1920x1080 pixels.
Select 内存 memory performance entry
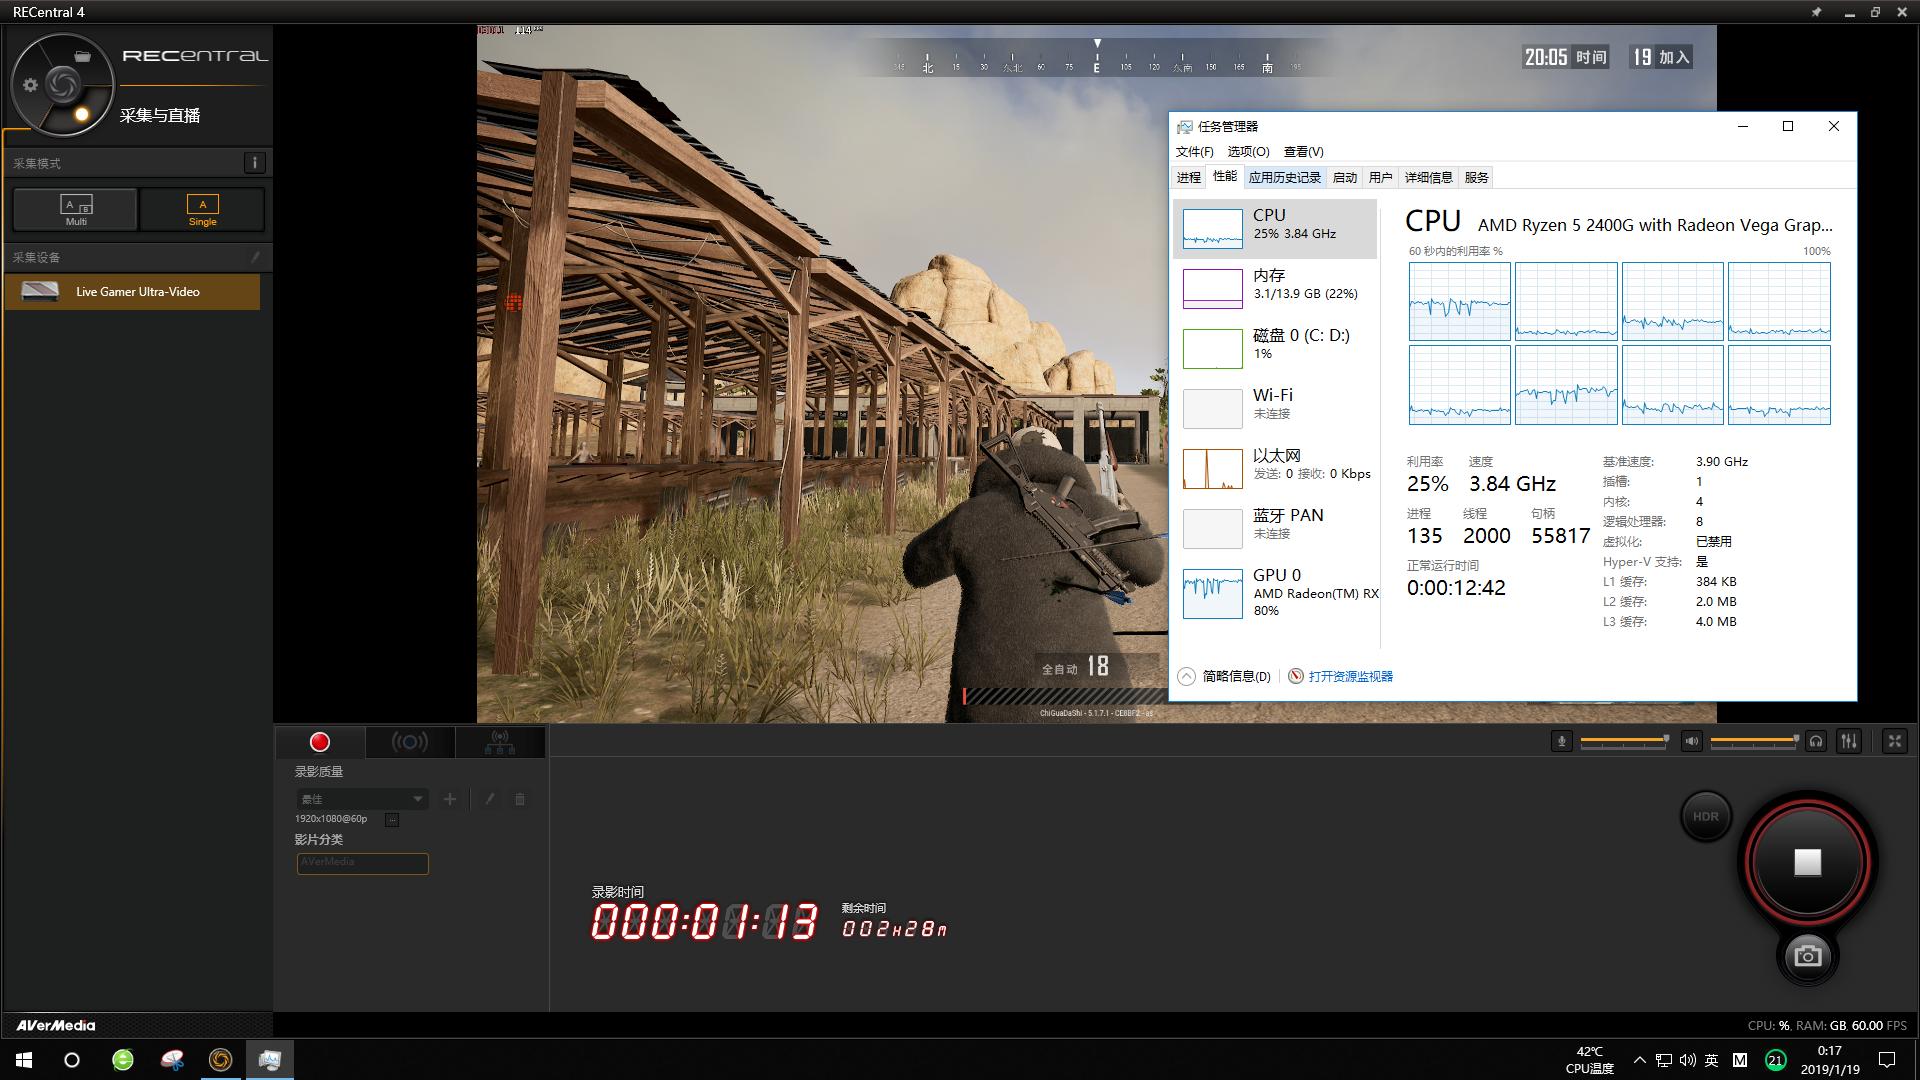1275,288
